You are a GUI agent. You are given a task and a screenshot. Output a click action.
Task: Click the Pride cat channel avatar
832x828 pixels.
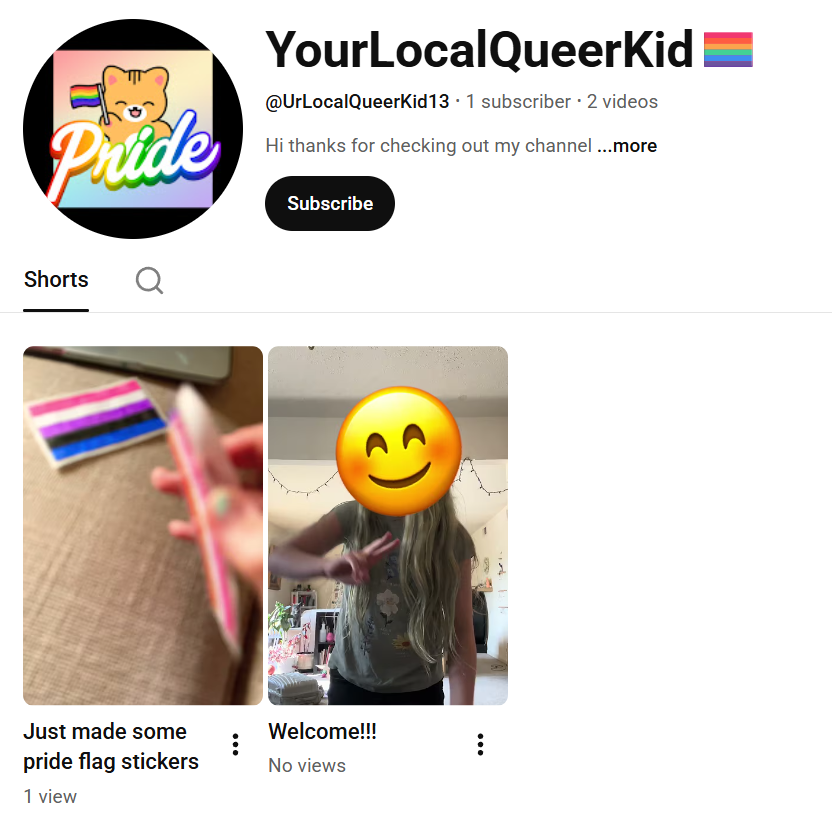pyautogui.click(x=133, y=129)
